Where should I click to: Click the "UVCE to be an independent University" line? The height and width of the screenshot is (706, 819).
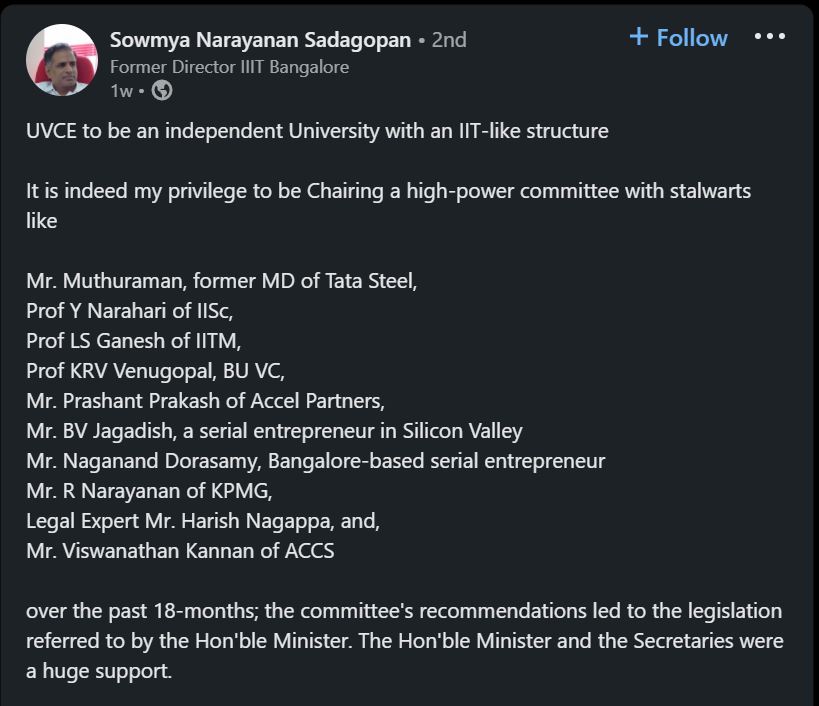pyautogui.click(x=317, y=131)
